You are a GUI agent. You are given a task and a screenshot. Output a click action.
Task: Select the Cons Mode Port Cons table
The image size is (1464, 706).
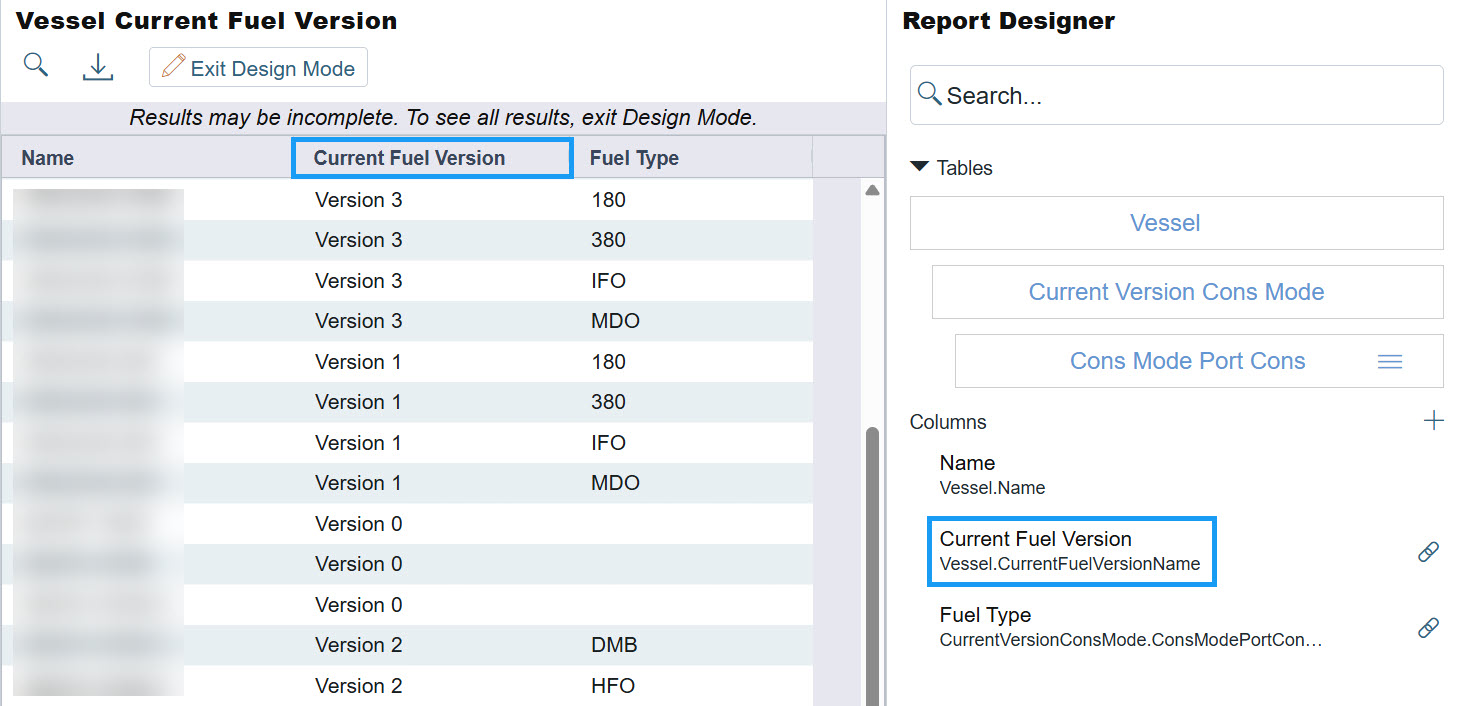pos(1187,361)
